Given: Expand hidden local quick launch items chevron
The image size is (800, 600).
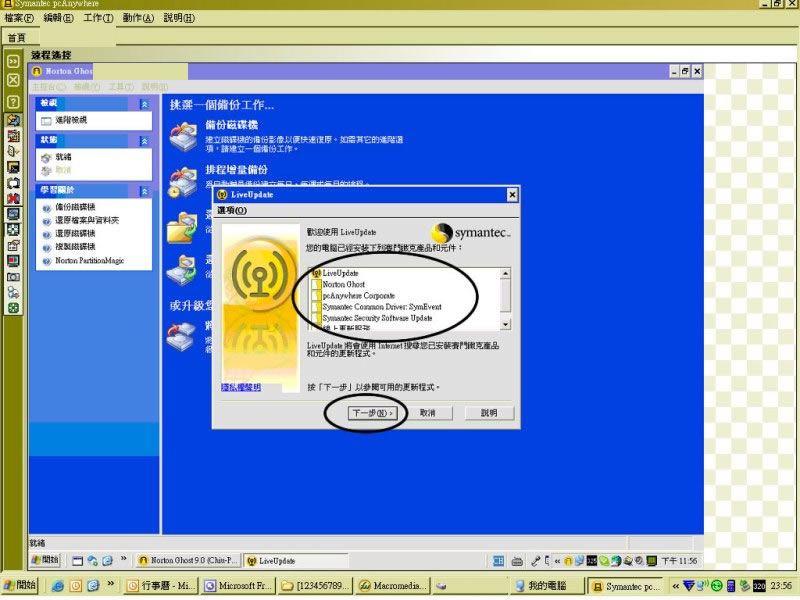Looking at the screenshot, I should (111, 584).
